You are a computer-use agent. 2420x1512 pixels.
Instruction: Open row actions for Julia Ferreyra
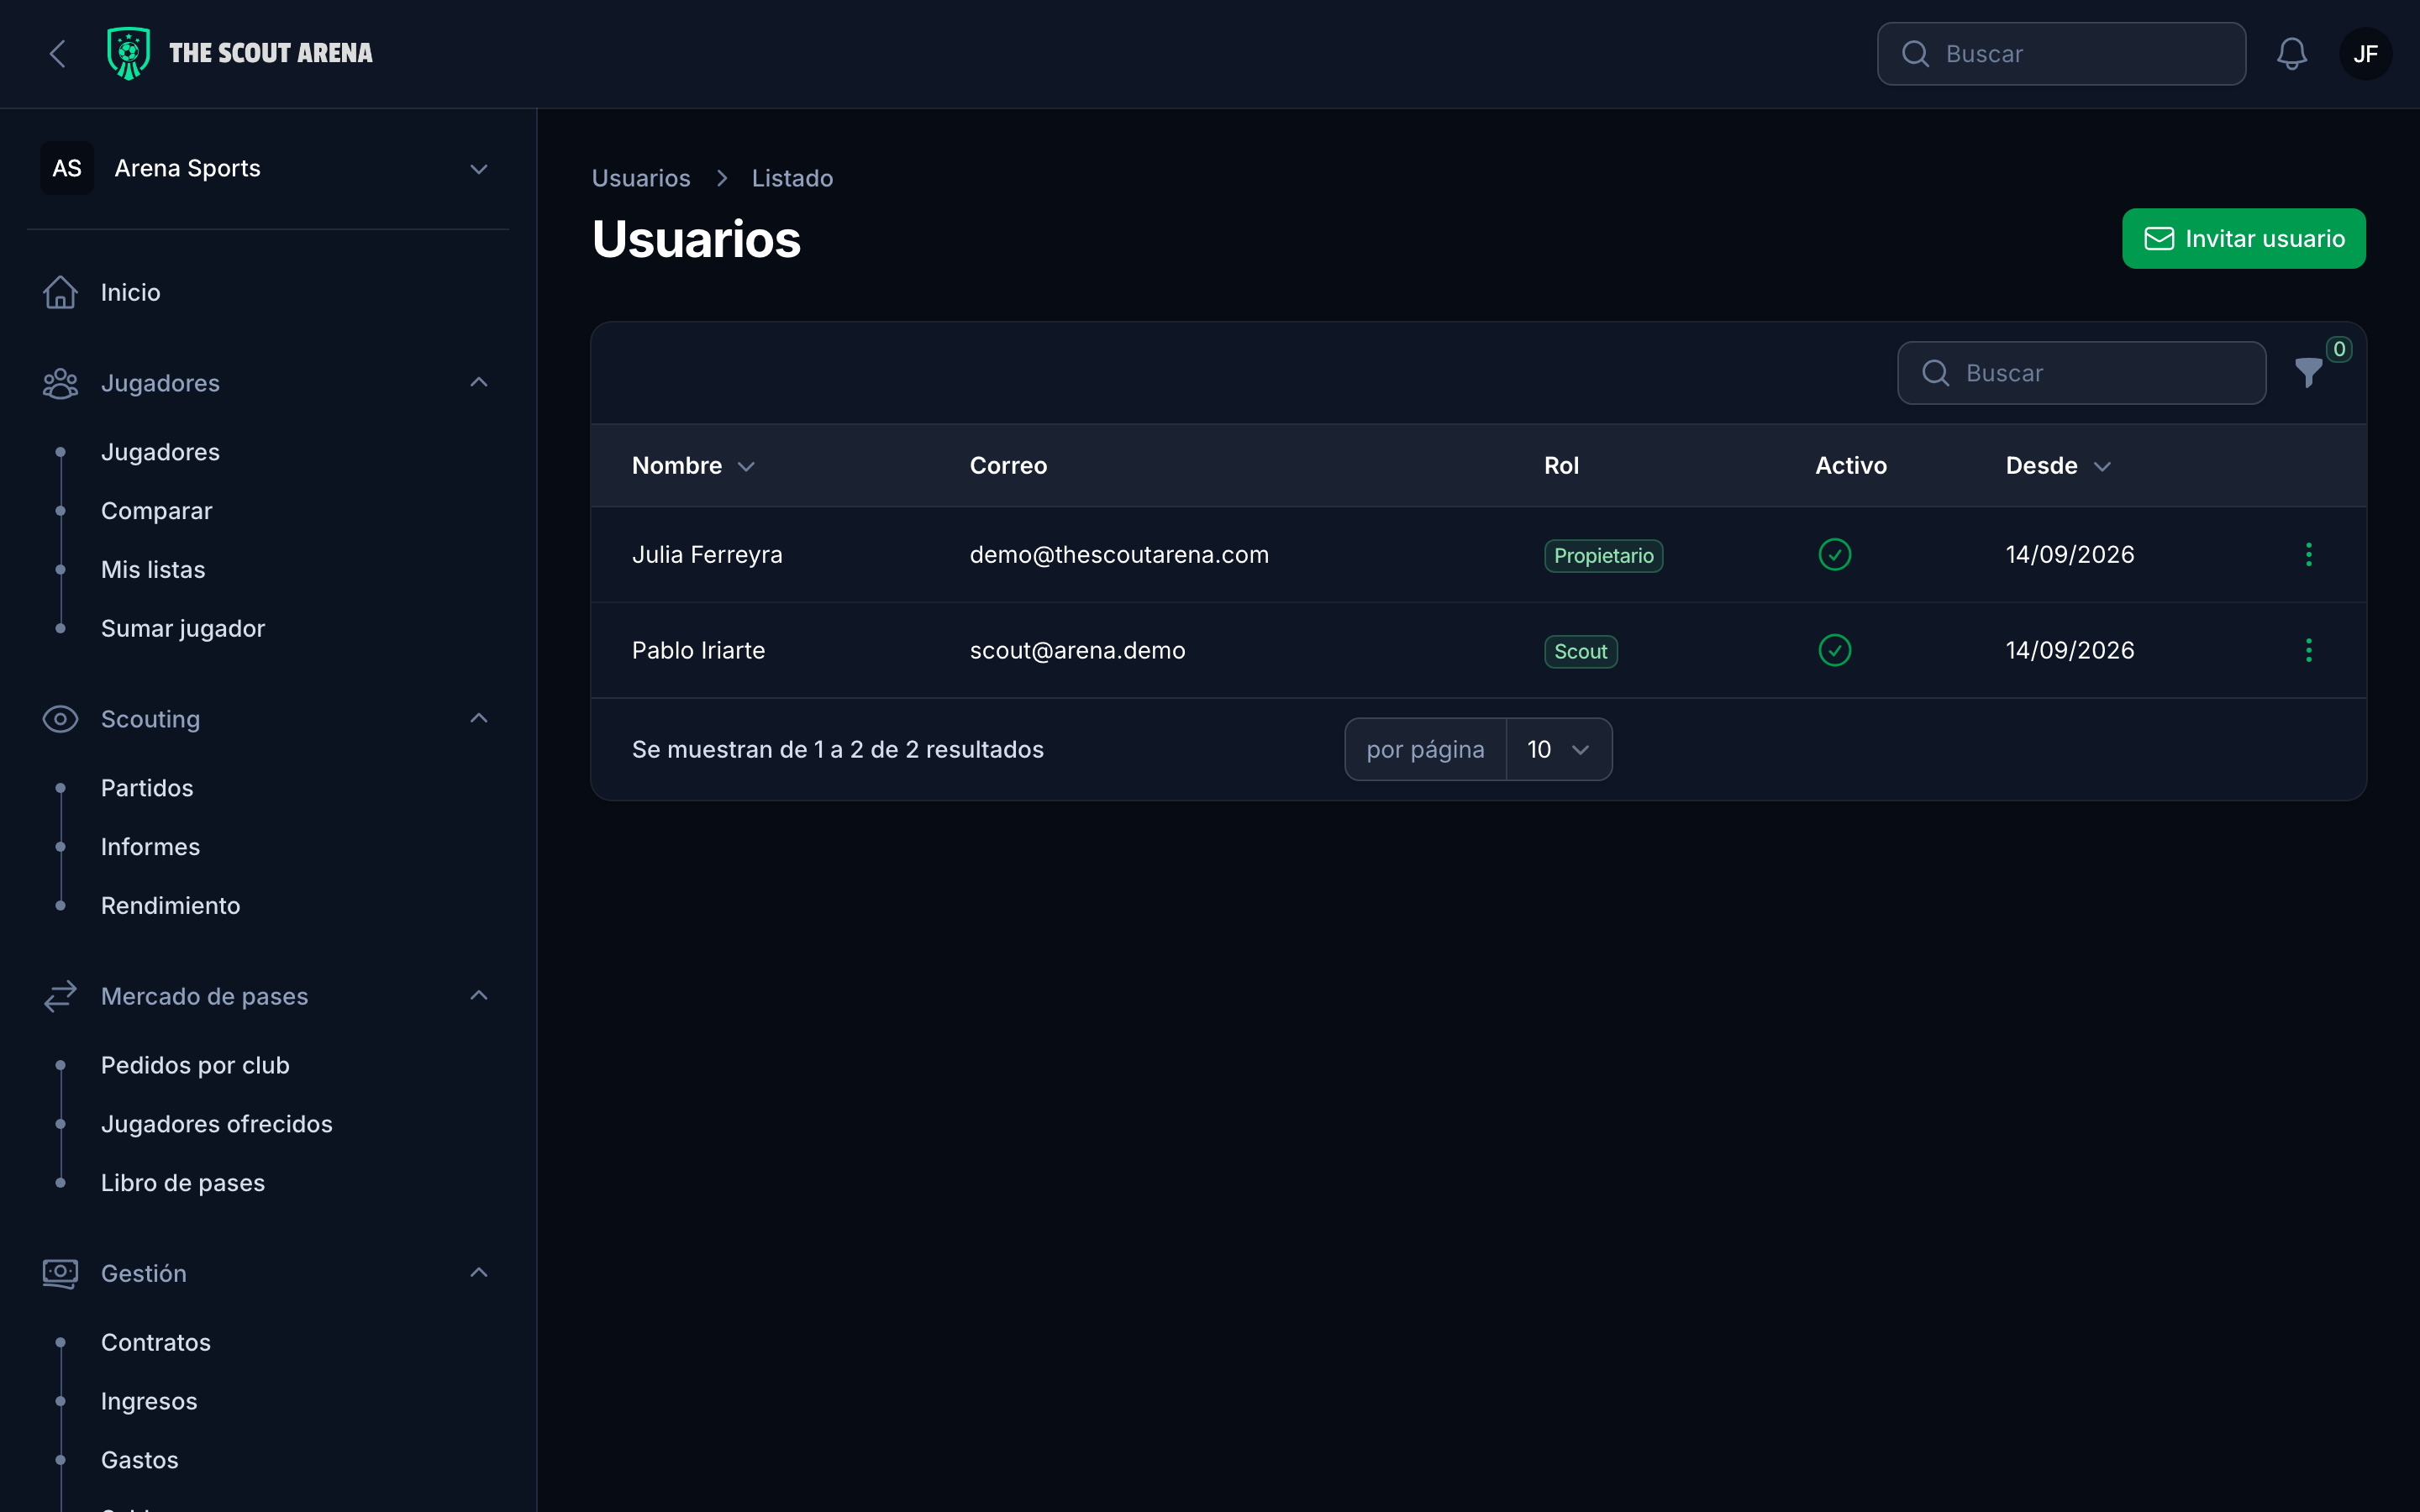click(x=2308, y=555)
